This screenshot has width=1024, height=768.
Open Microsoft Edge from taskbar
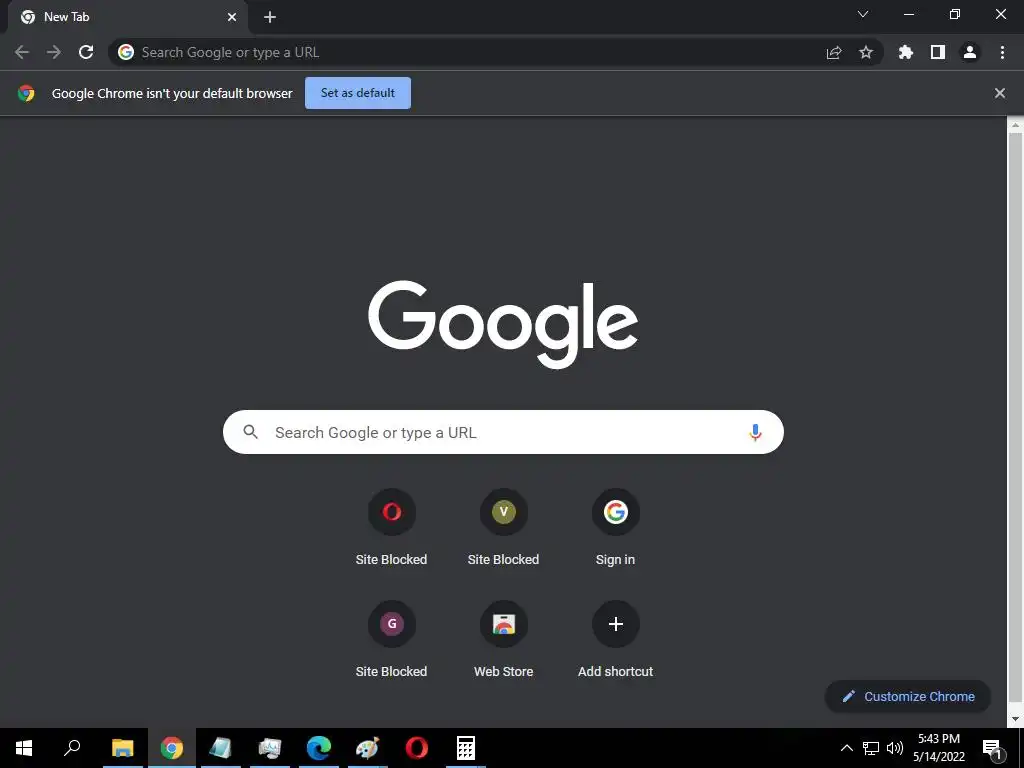[x=319, y=748]
